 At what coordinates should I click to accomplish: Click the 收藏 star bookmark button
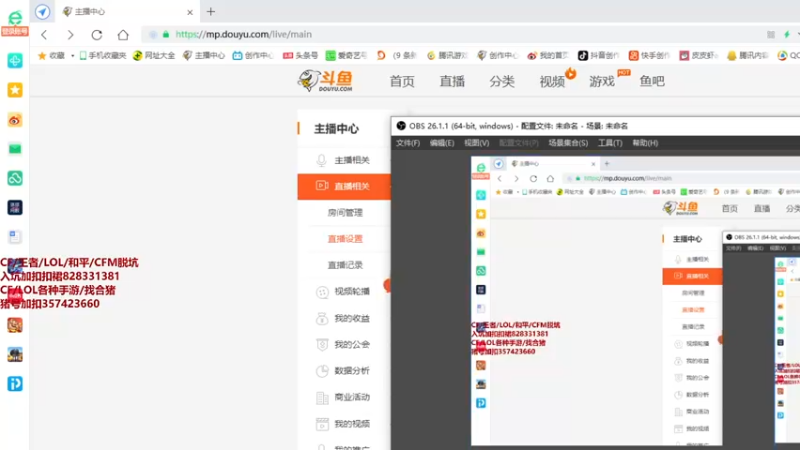click(x=51, y=56)
